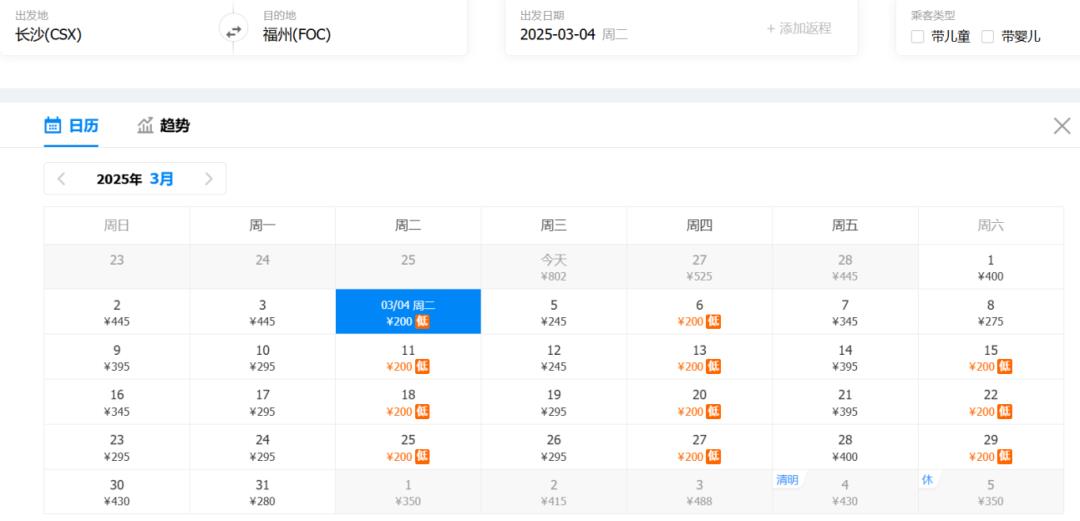Select March 8 priced ¥275
Image resolution: width=1080 pixels, height=521 pixels.
point(991,312)
